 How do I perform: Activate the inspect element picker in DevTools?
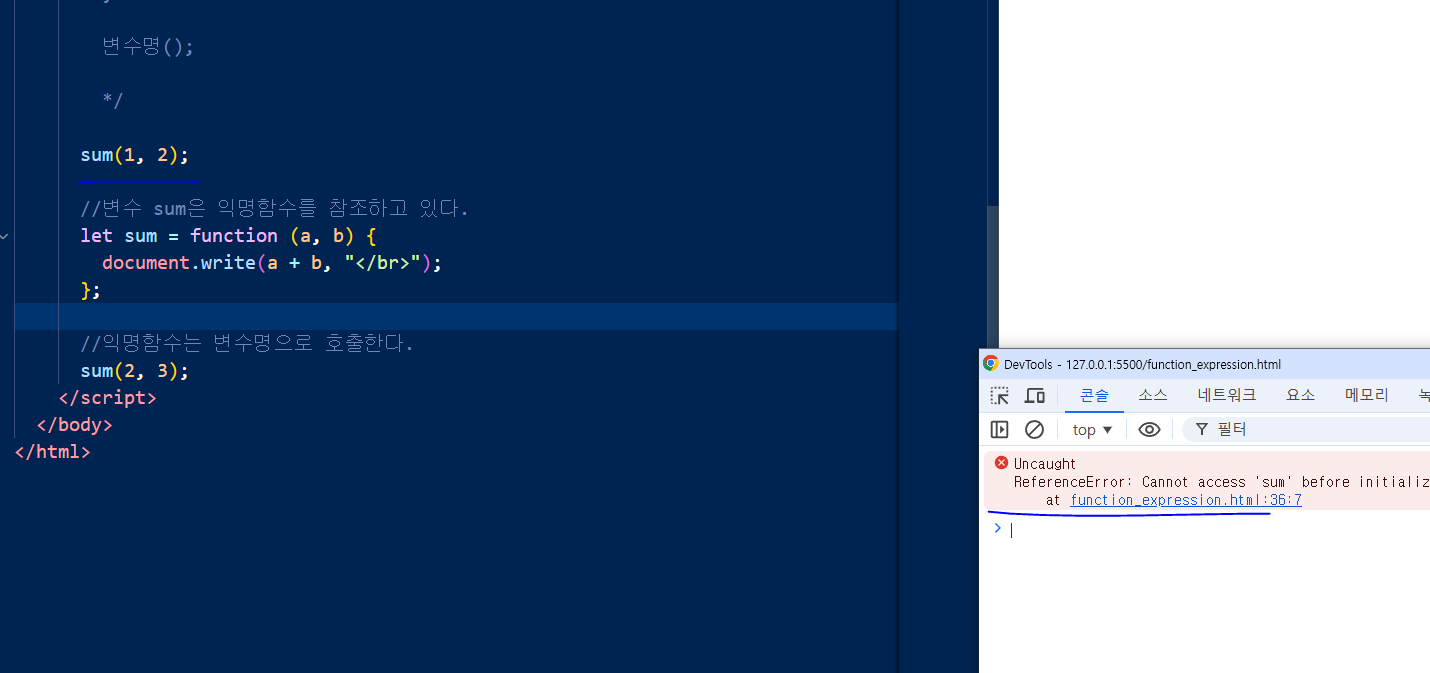point(999,396)
